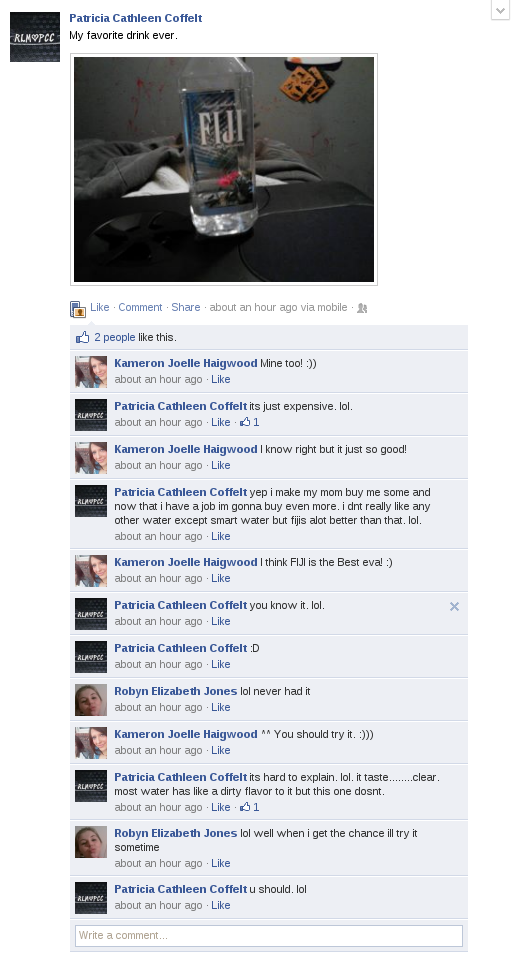Open the FIJI water bottle photo
The height and width of the screenshot is (957, 517).
coord(224,169)
